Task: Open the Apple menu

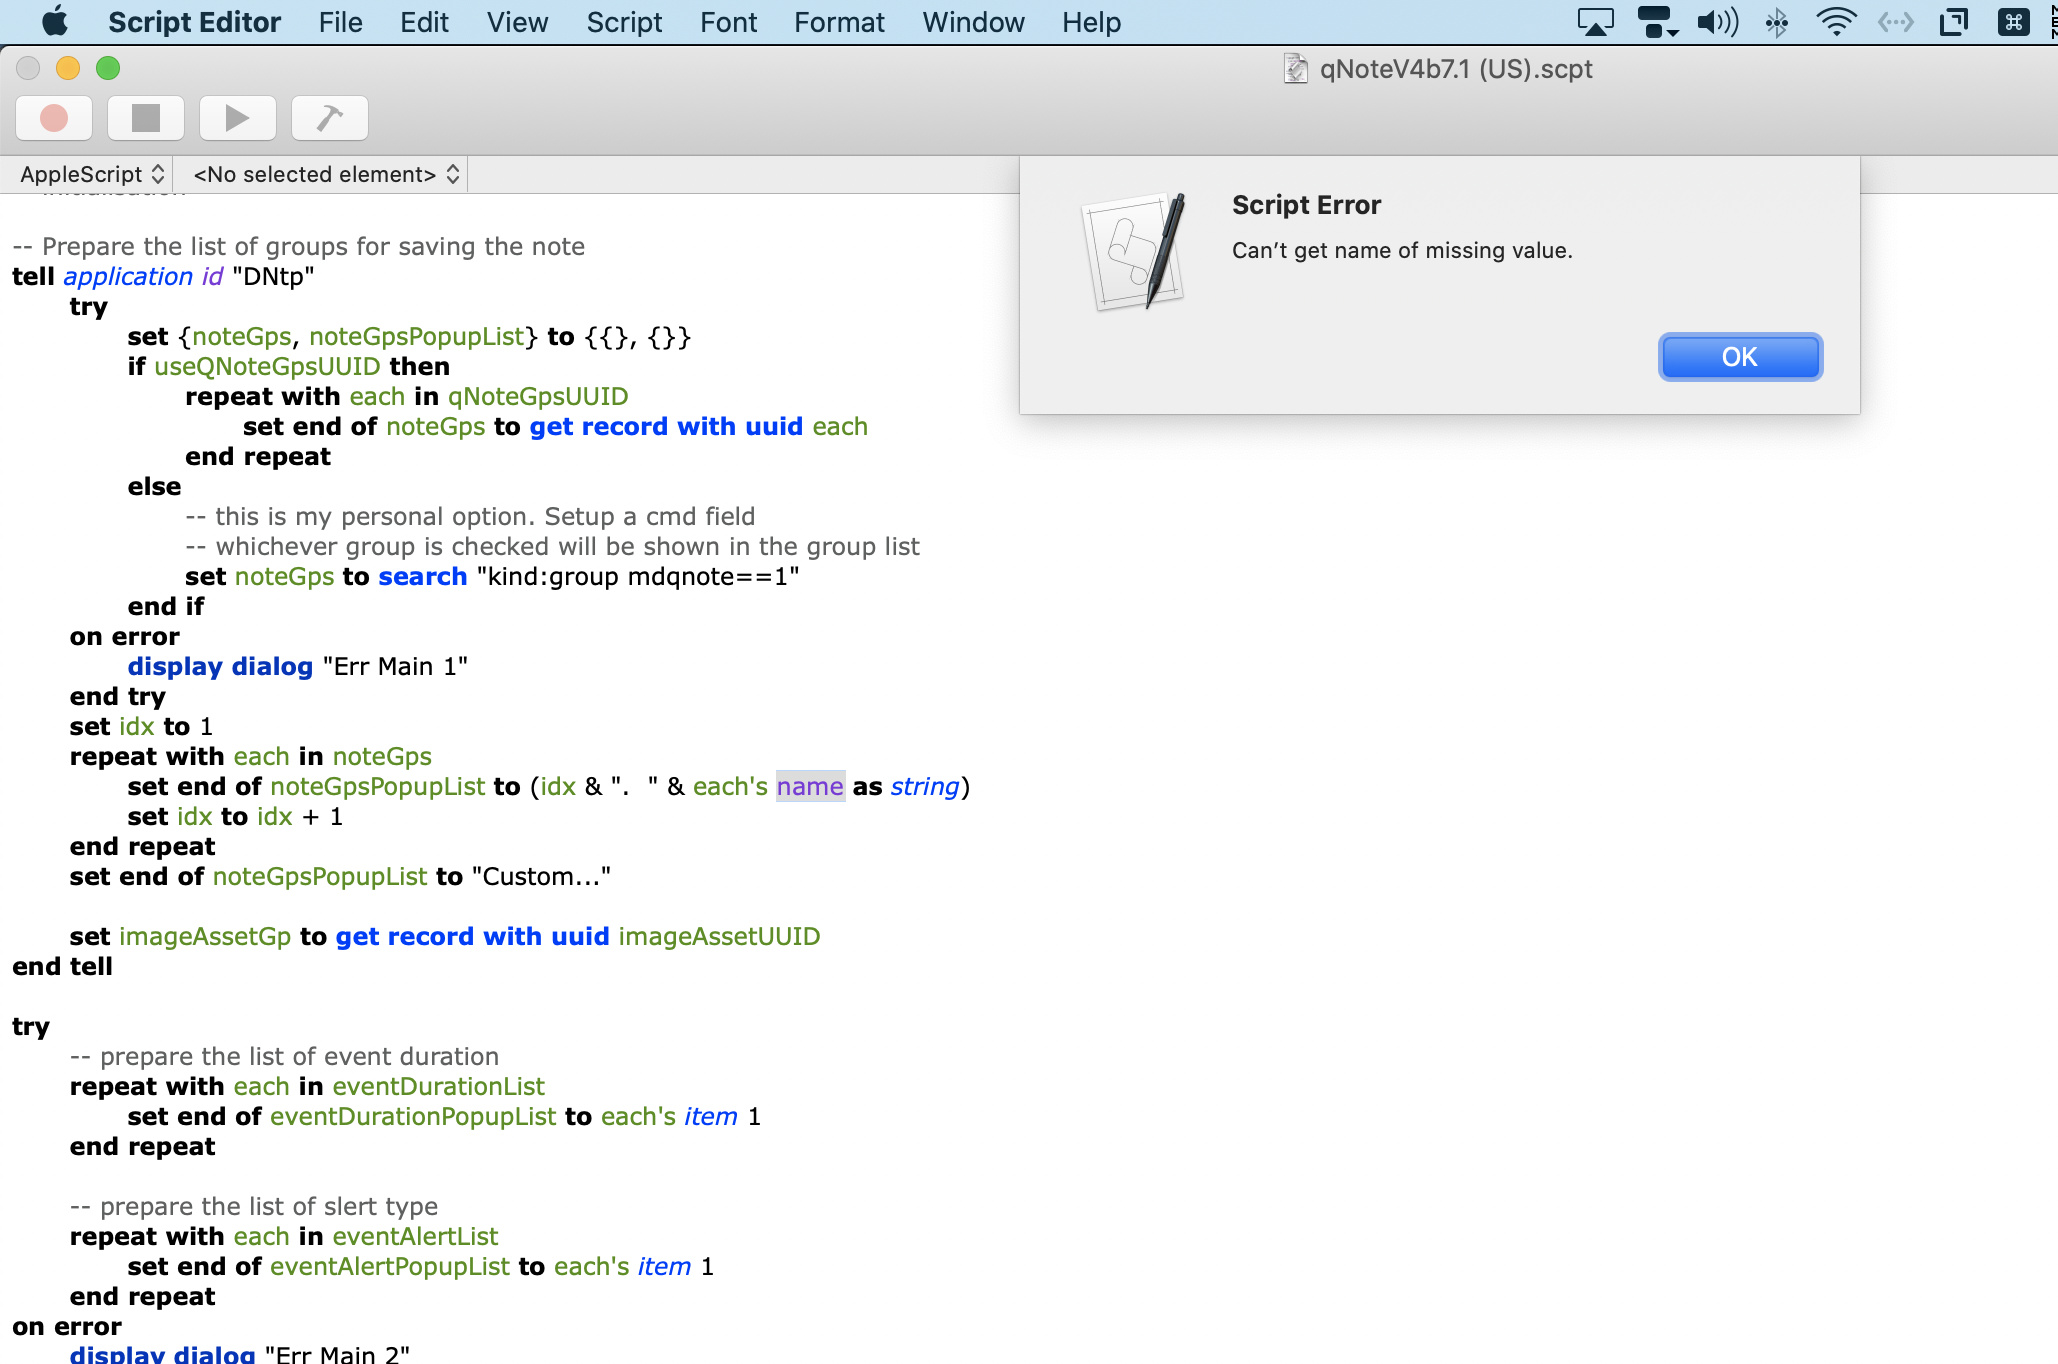Action: 55,22
